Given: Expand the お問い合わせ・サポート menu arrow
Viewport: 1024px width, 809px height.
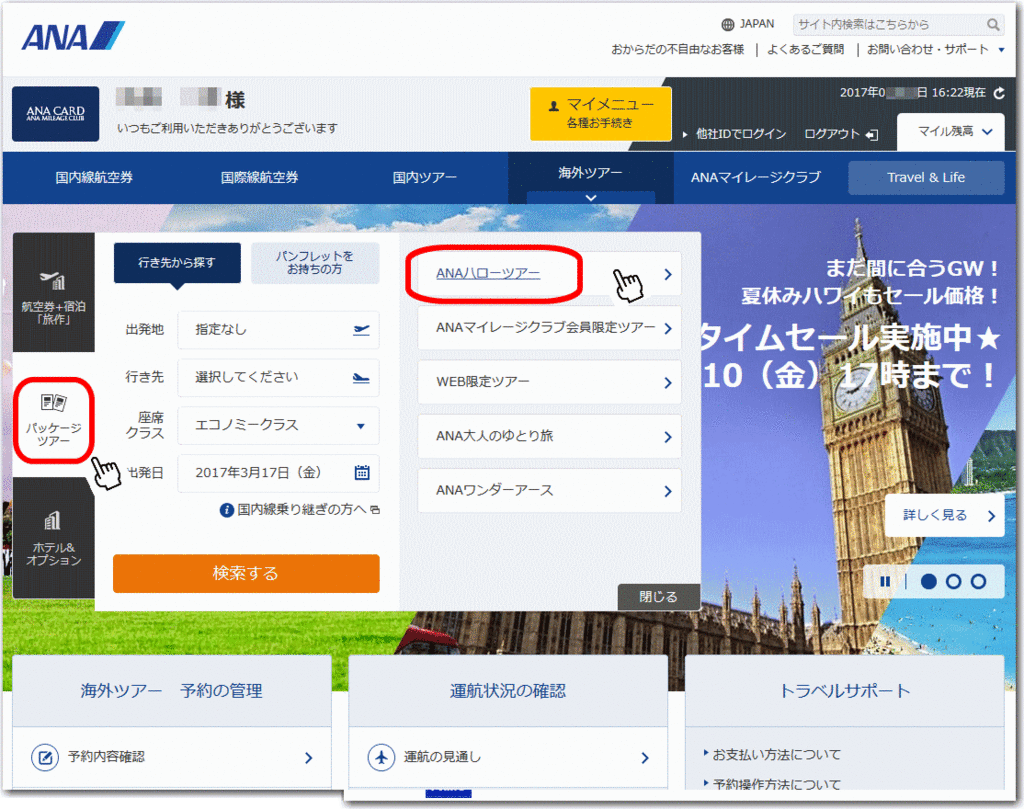Looking at the screenshot, I should tap(1001, 50).
